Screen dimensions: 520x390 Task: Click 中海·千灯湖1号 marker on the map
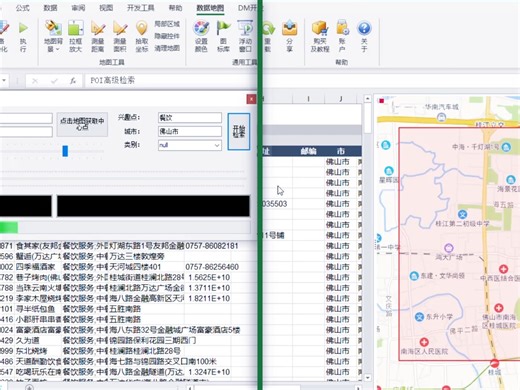pos(506,147)
